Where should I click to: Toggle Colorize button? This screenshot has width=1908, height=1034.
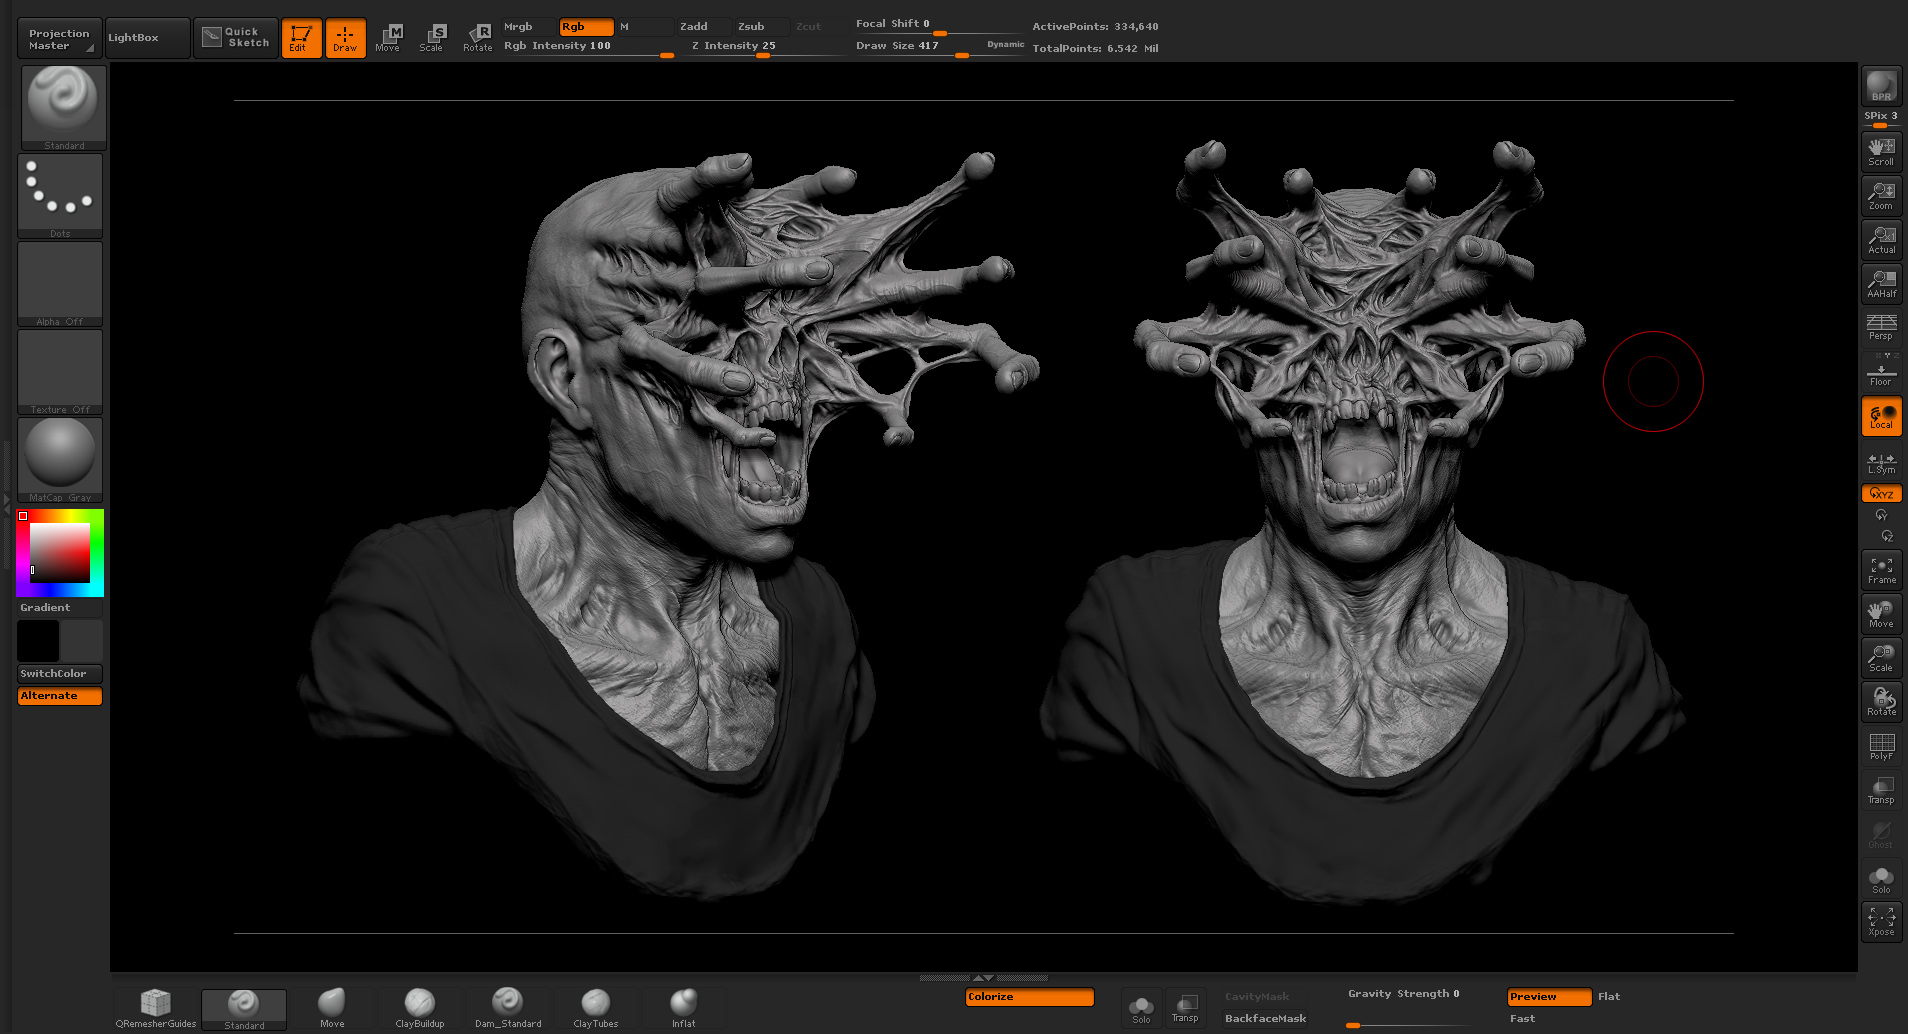(x=1029, y=997)
